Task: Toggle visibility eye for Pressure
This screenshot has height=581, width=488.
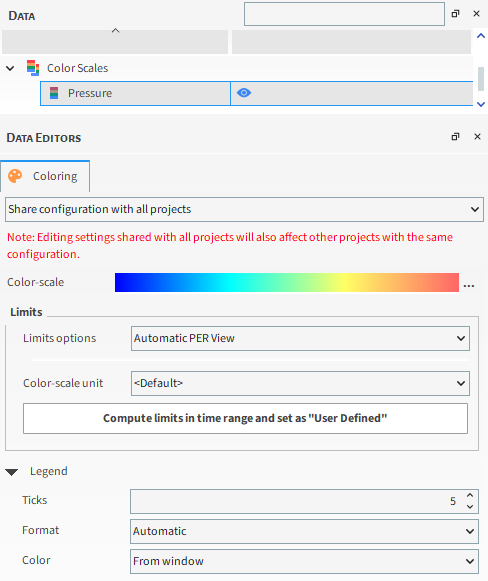Action: (x=244, y=93)
